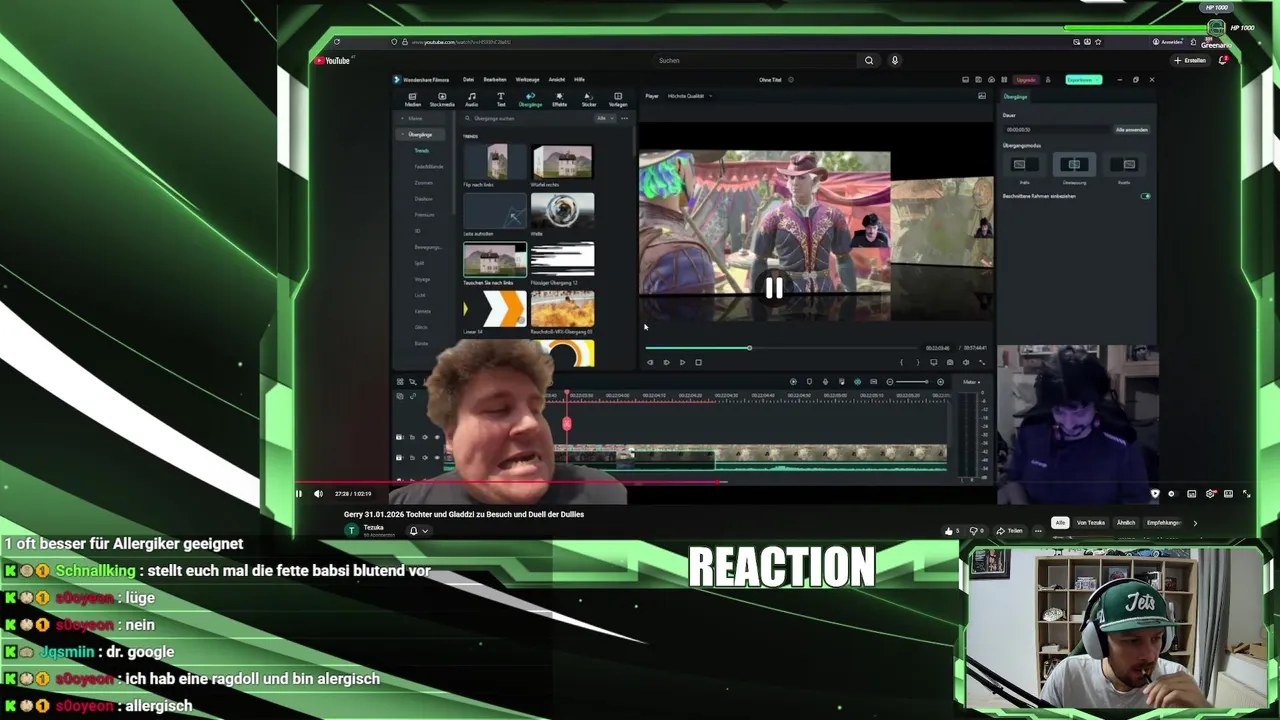Click the YouTube search magnifier button

click(869, 60)
